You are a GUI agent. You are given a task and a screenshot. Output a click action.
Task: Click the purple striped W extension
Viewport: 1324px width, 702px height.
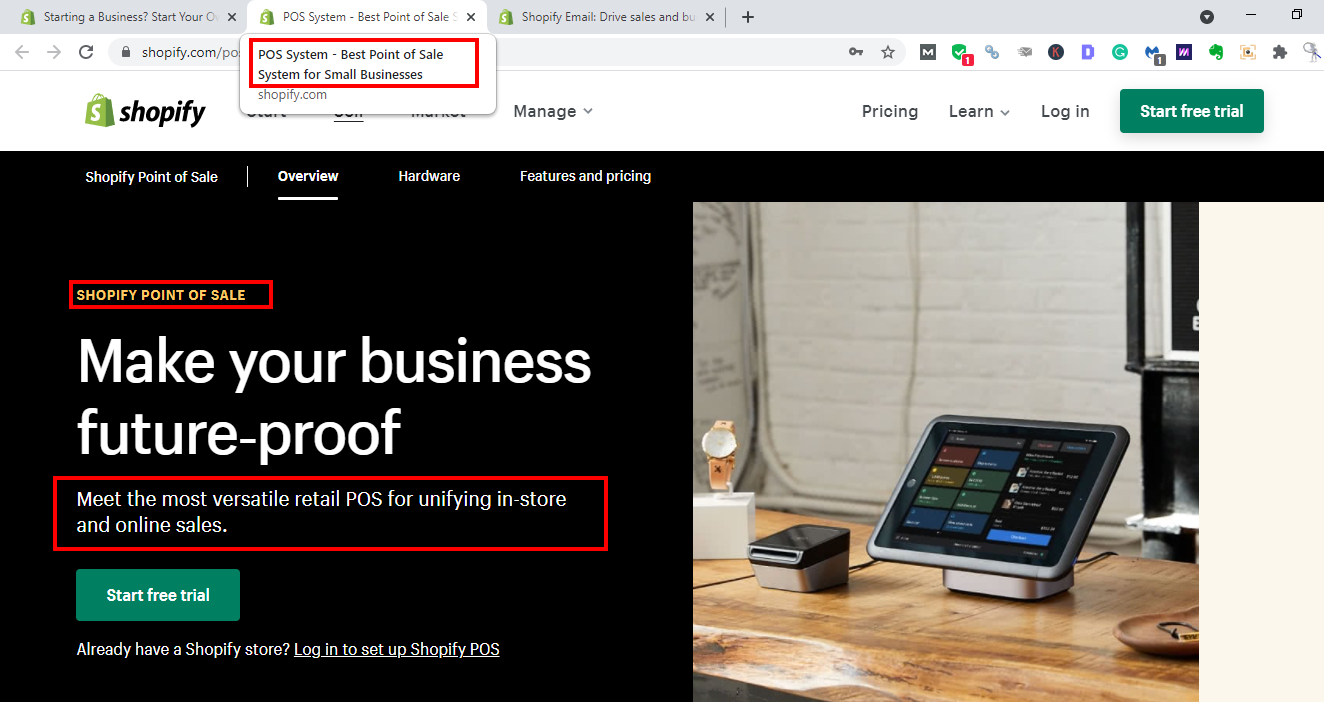1184,52
